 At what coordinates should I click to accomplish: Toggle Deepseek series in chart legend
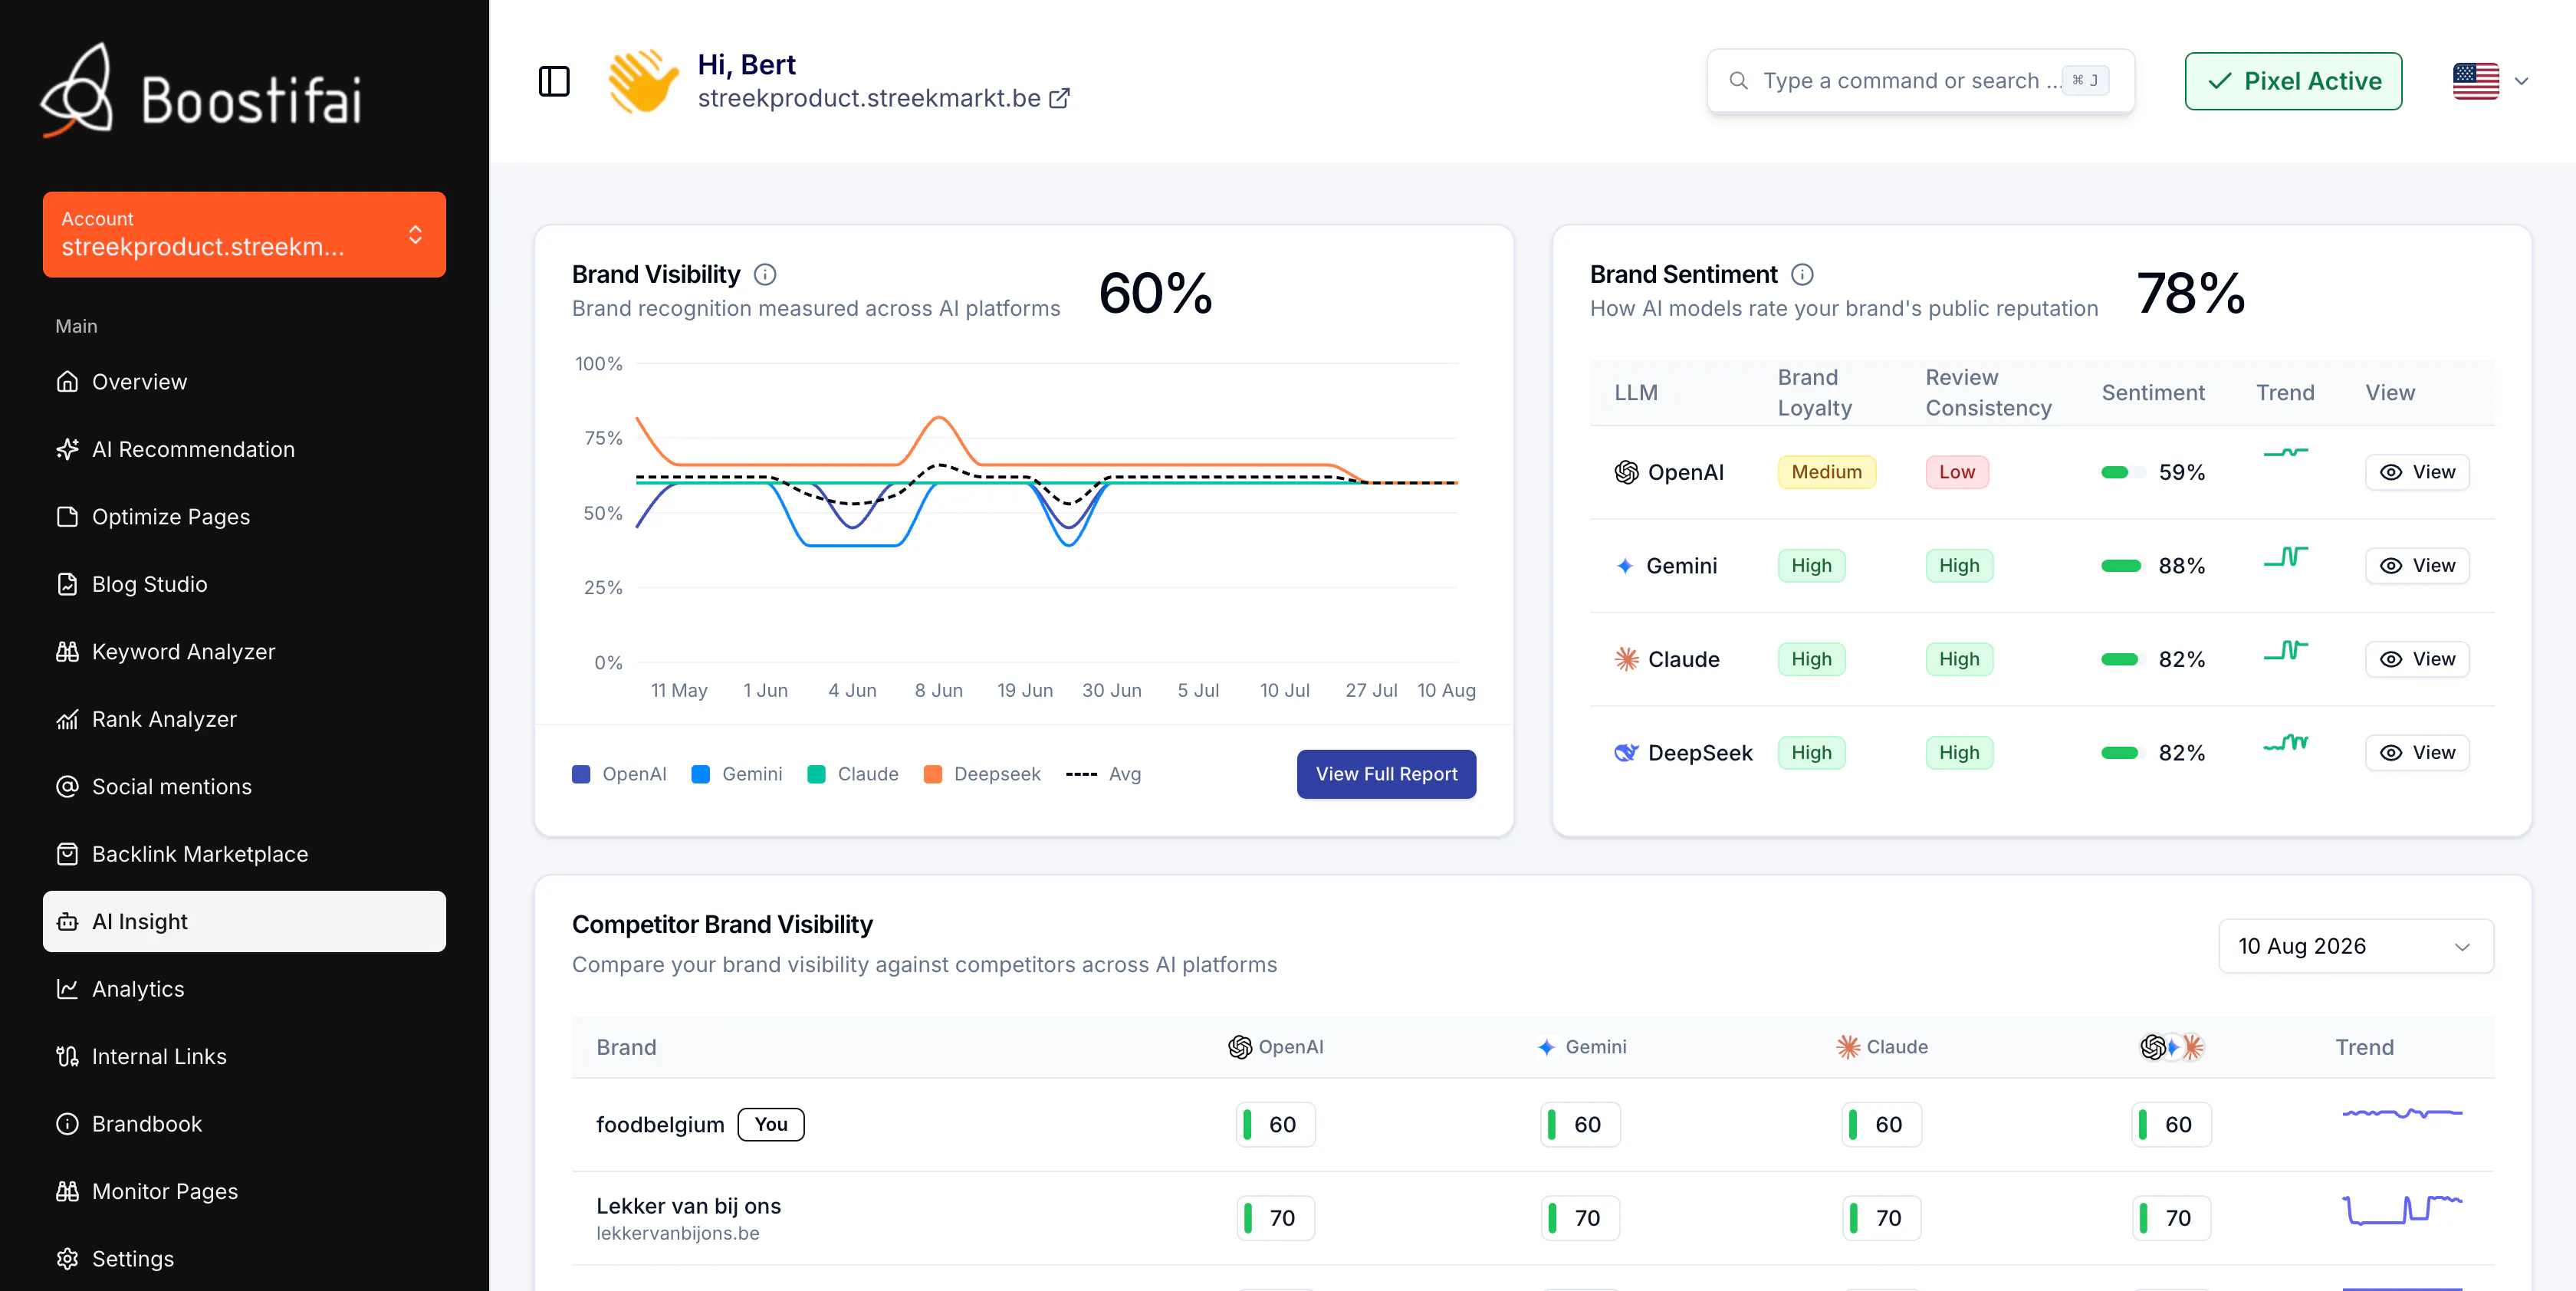coord(982,774)
